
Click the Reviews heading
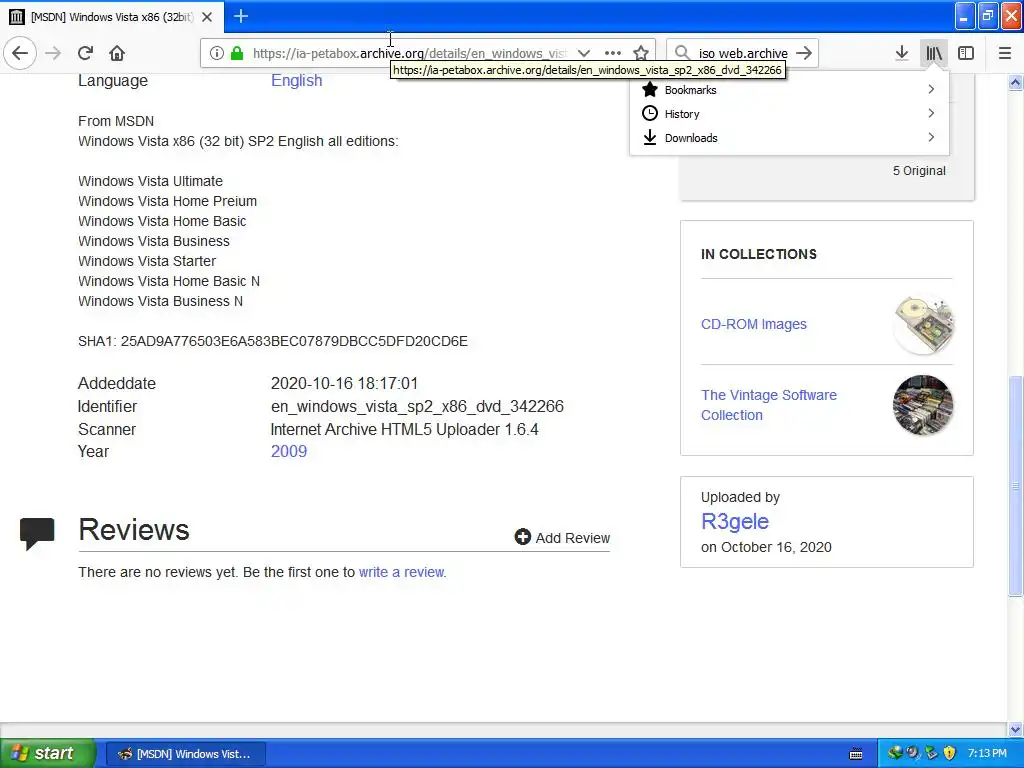134,530
